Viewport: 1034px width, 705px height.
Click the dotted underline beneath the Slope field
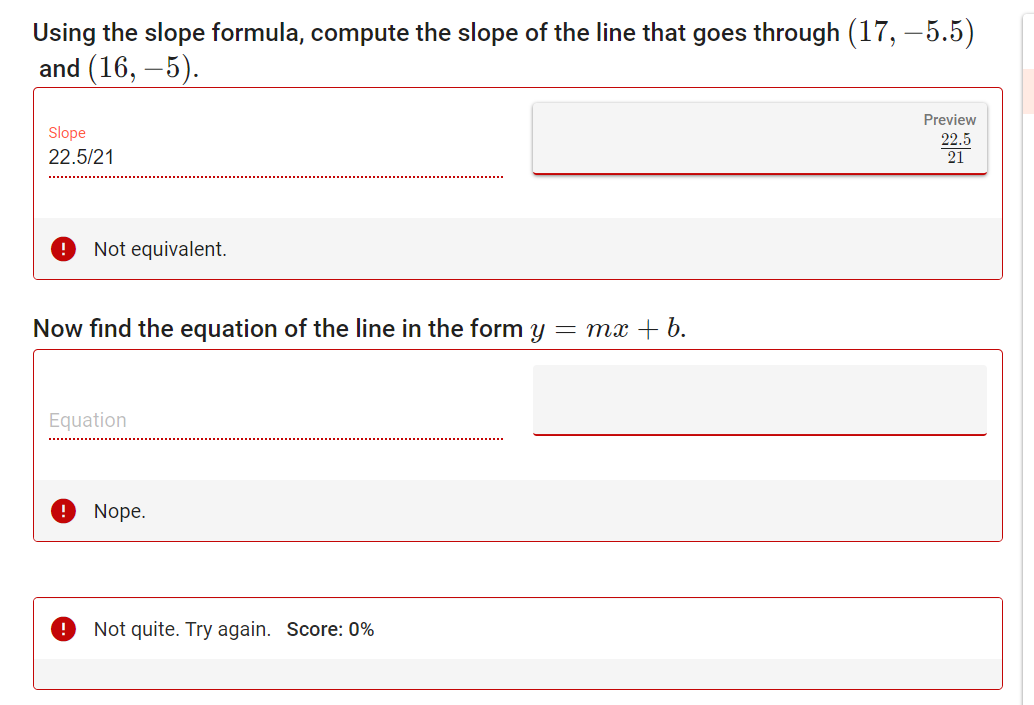275,177
